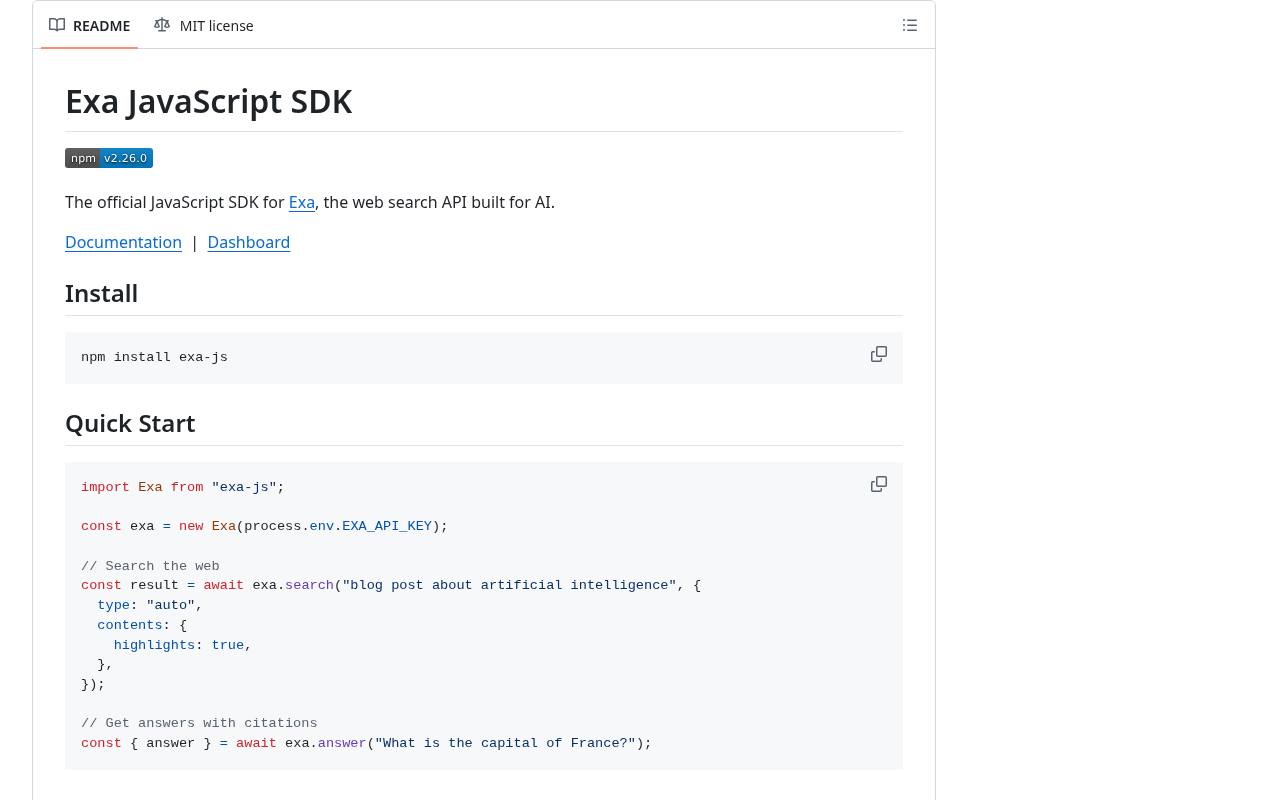
Task: Click the exa.answer code line
Action: pyautogui.click(x=366, y=743)
